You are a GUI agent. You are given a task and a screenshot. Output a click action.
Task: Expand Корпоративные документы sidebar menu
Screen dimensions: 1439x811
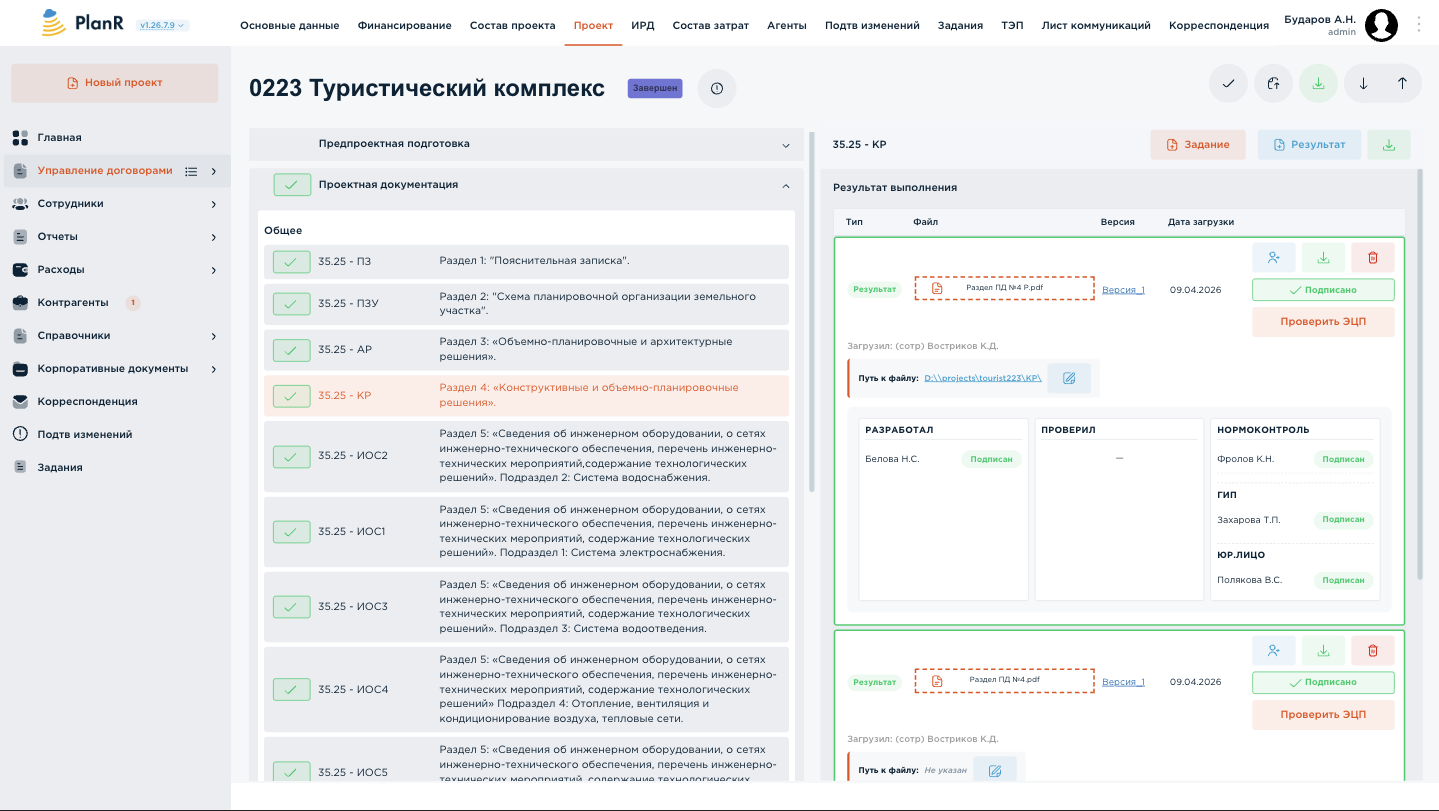(214, 369)
